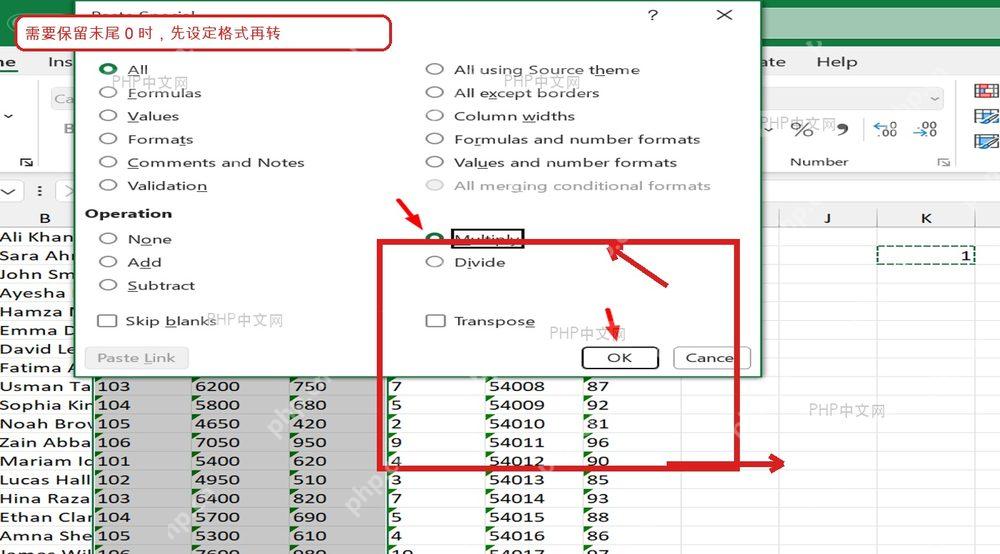Select column K header

(x=926, y=218)
